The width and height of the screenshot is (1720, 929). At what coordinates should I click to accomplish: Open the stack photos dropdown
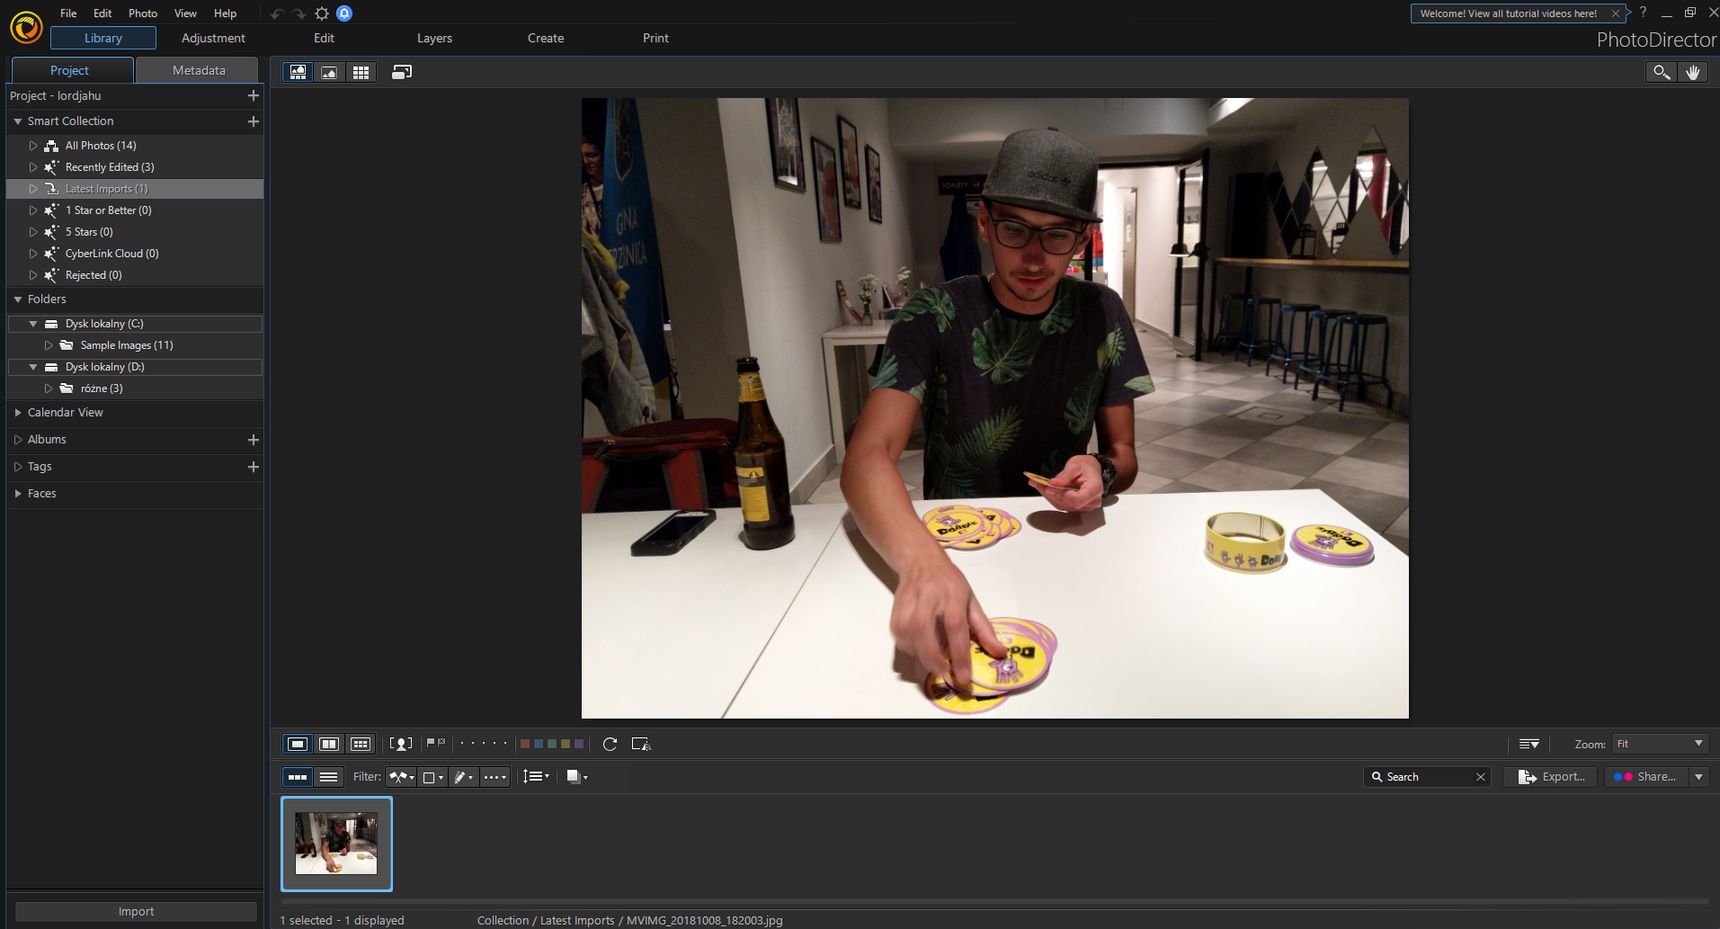(x=577, y=777)
